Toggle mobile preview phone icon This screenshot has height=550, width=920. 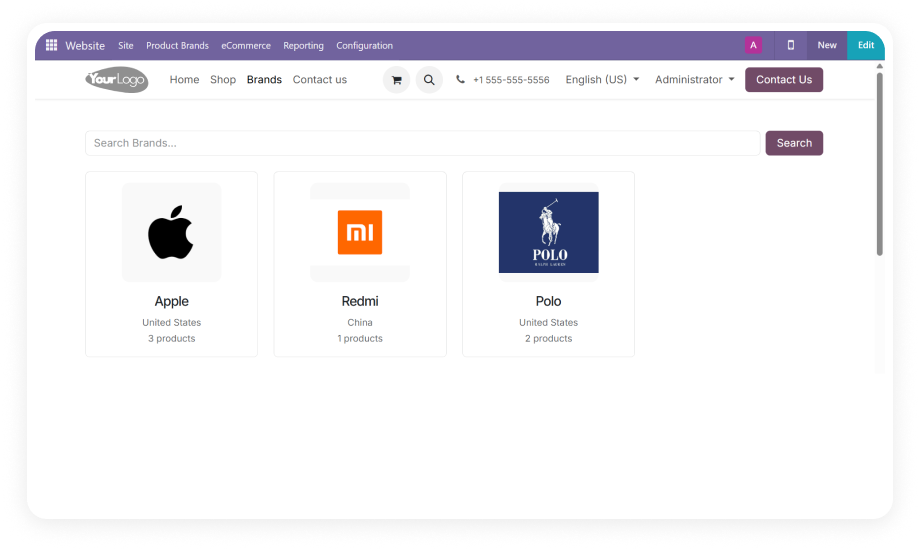coord(790,45)
